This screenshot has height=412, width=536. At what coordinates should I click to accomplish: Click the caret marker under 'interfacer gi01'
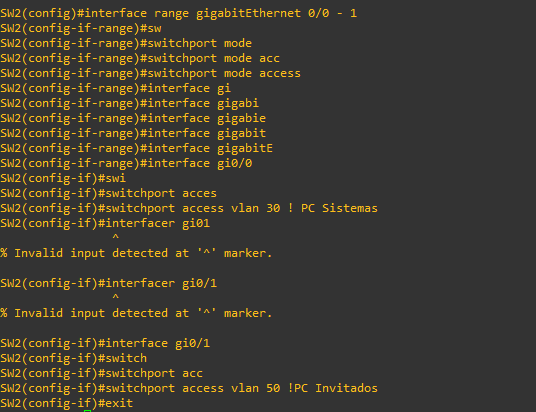pos(116,237)
